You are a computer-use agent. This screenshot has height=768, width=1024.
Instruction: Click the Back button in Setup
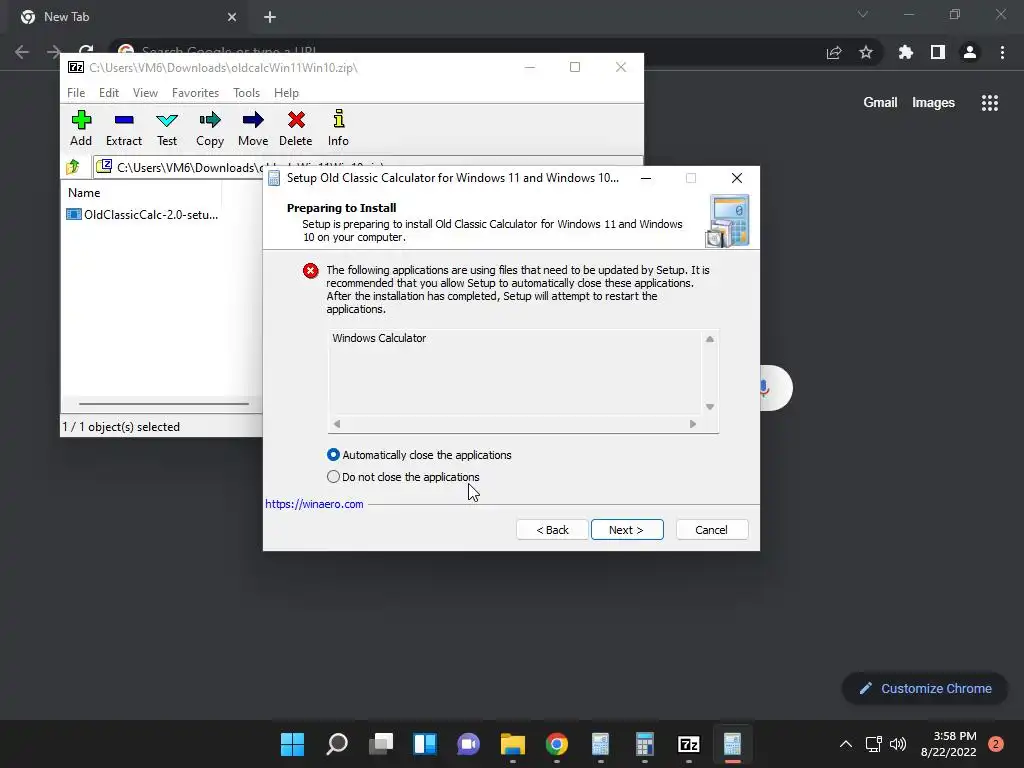coord(552,530)
